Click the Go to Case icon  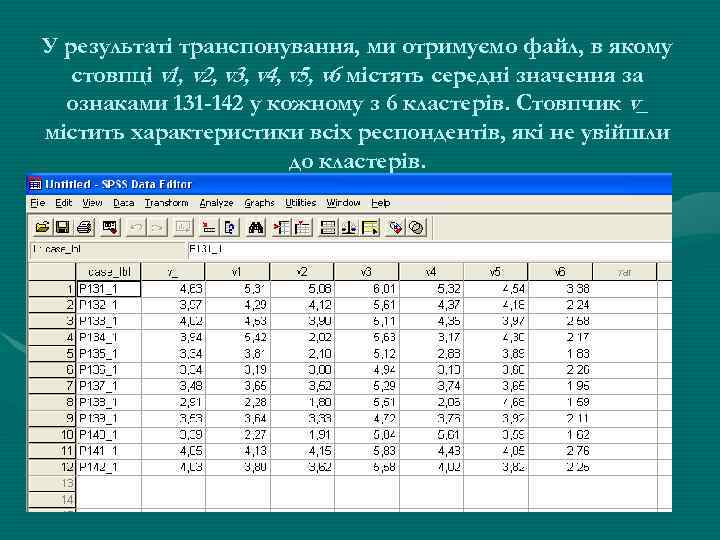tap(209, 227)
